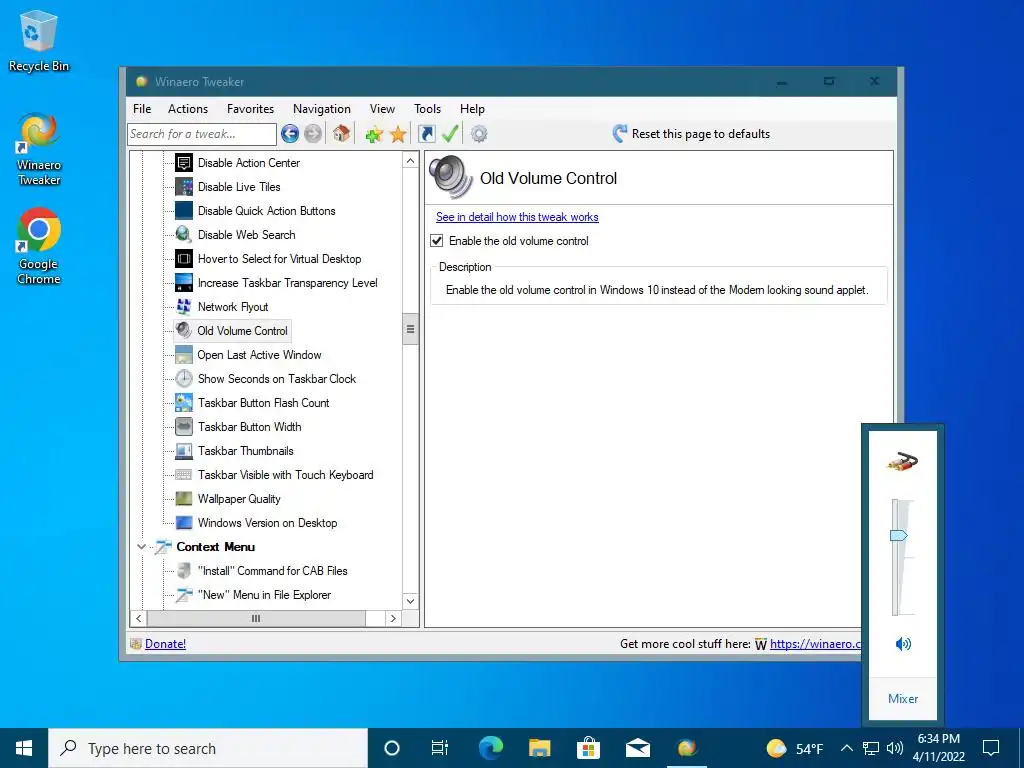
Task: Open the Navigation menu
Action: [322, 109]
